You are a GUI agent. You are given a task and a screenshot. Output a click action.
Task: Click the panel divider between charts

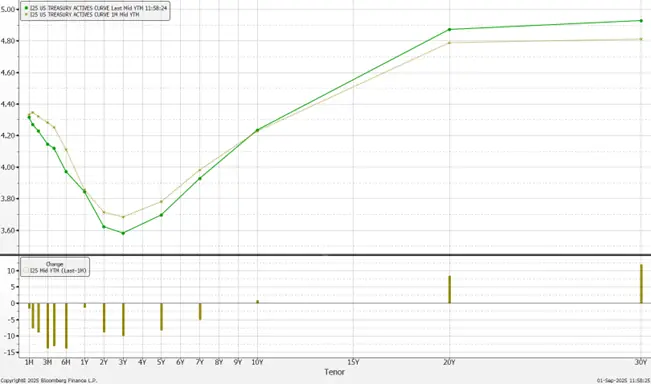click(x=326, y=255)
